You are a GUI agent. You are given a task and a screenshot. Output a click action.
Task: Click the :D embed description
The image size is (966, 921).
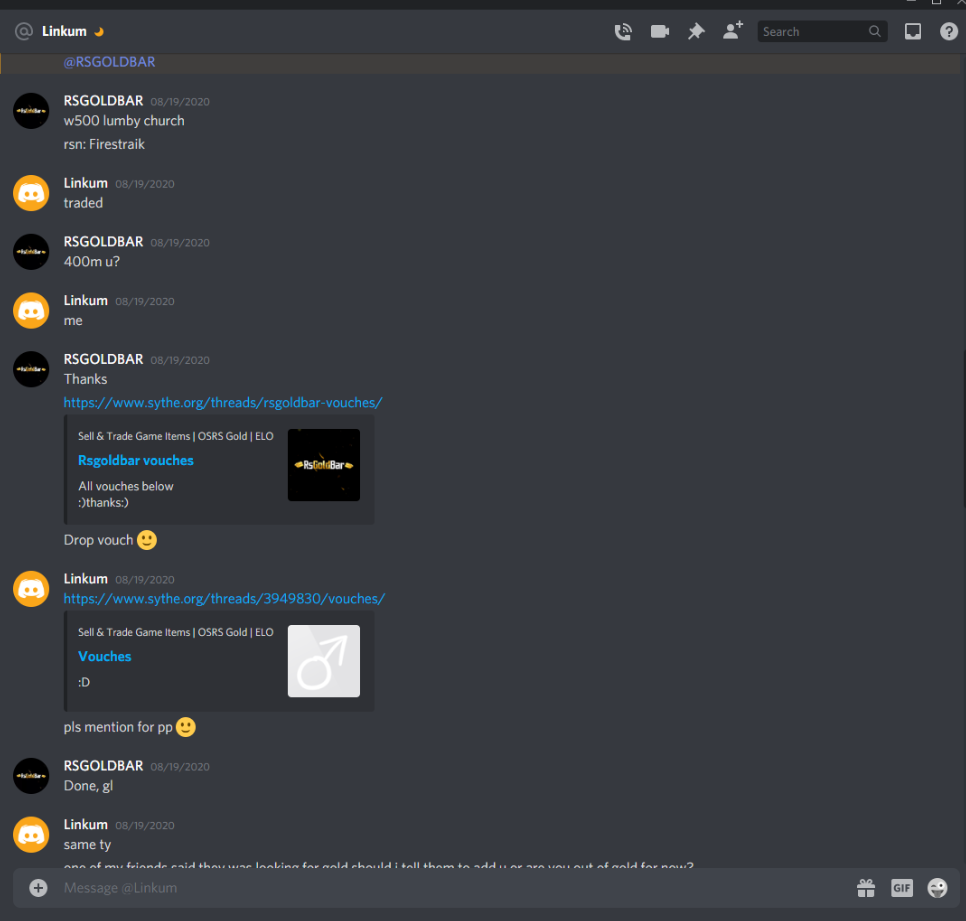[84, 682]
